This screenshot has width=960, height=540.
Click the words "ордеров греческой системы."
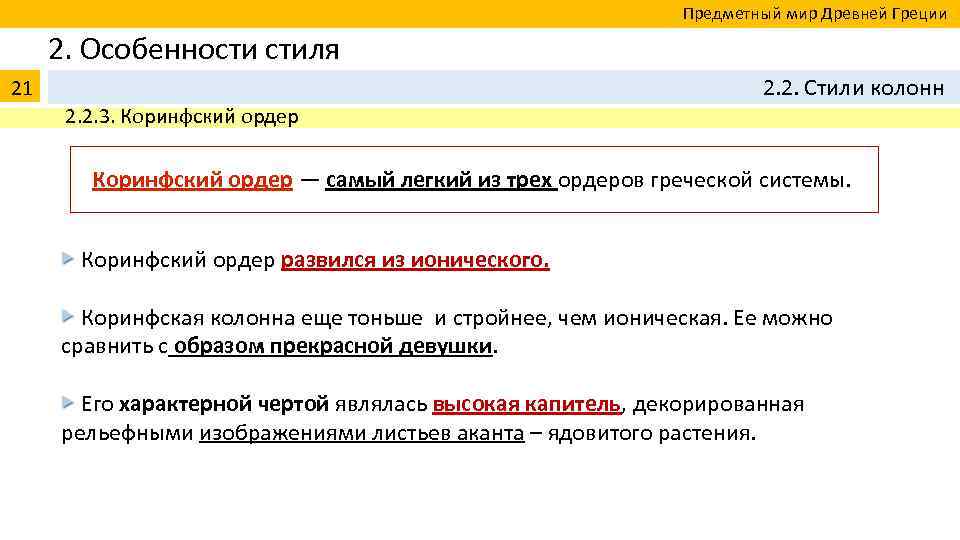click(705, 180)
